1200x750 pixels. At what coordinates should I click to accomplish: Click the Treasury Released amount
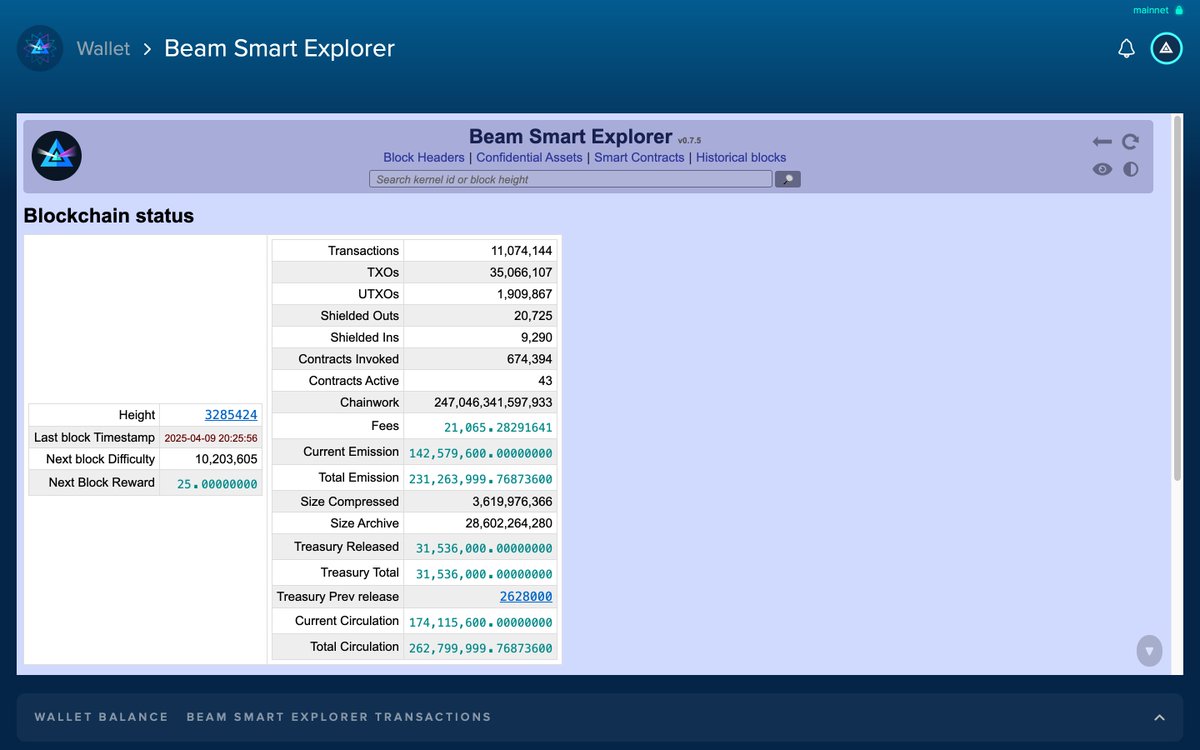click(x=484, y=548)
